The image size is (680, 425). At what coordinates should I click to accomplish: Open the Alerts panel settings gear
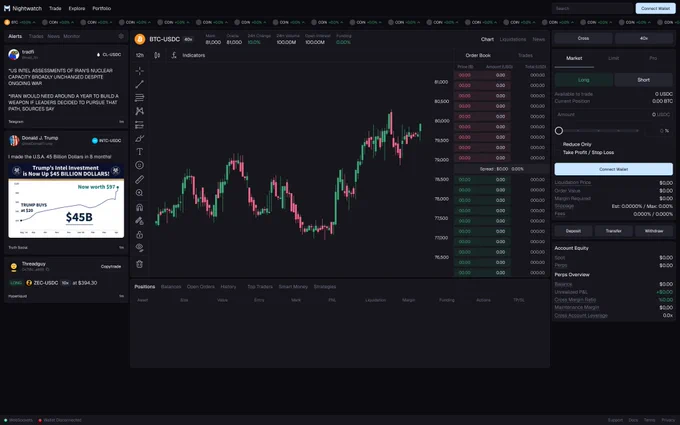click(121, 36)
